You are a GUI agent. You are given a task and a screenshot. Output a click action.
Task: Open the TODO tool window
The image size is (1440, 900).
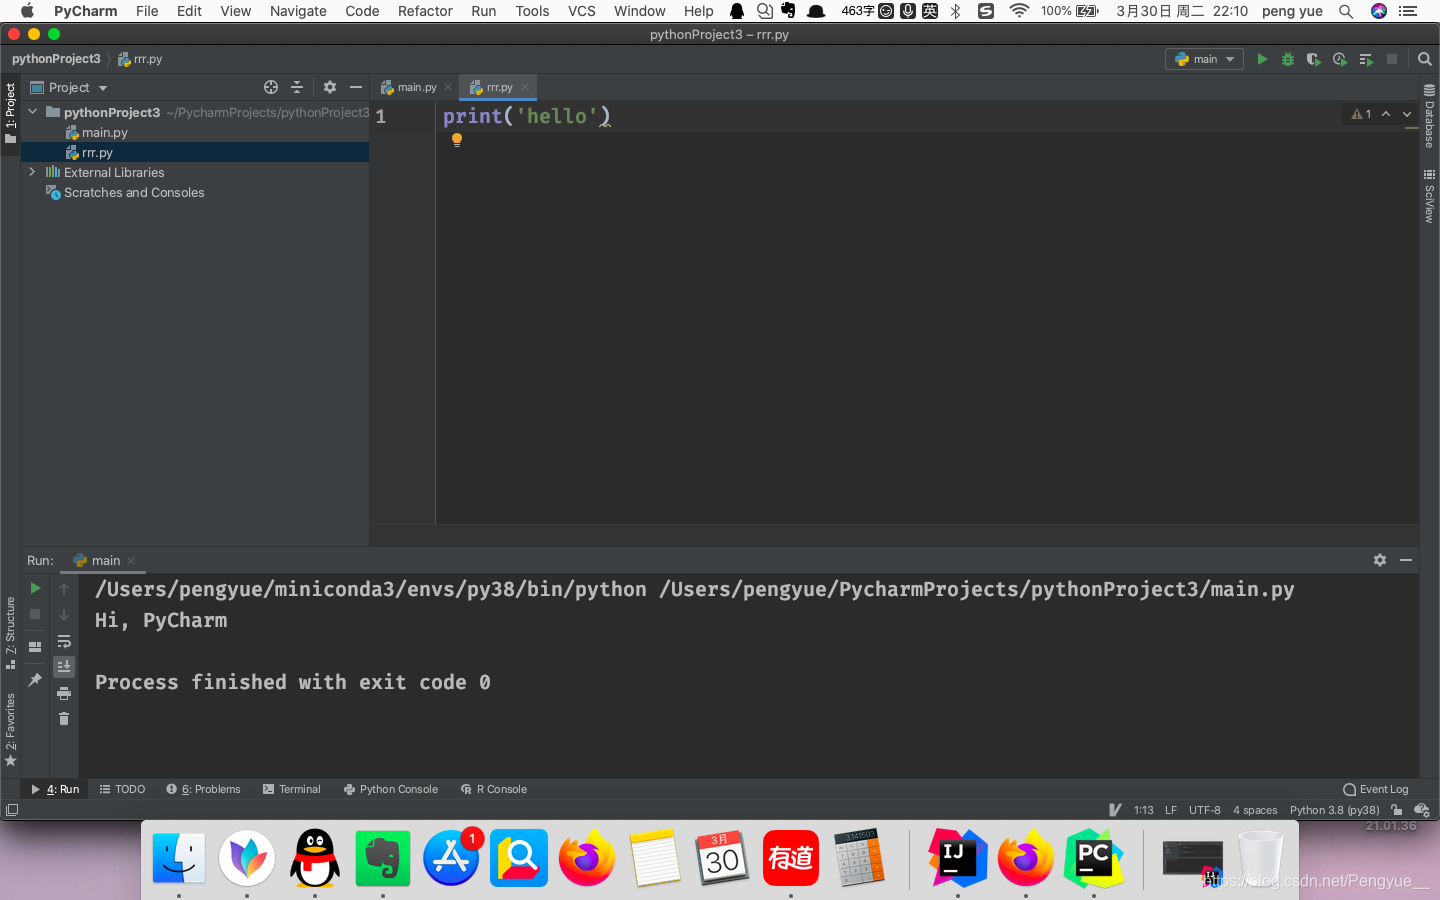123,789
